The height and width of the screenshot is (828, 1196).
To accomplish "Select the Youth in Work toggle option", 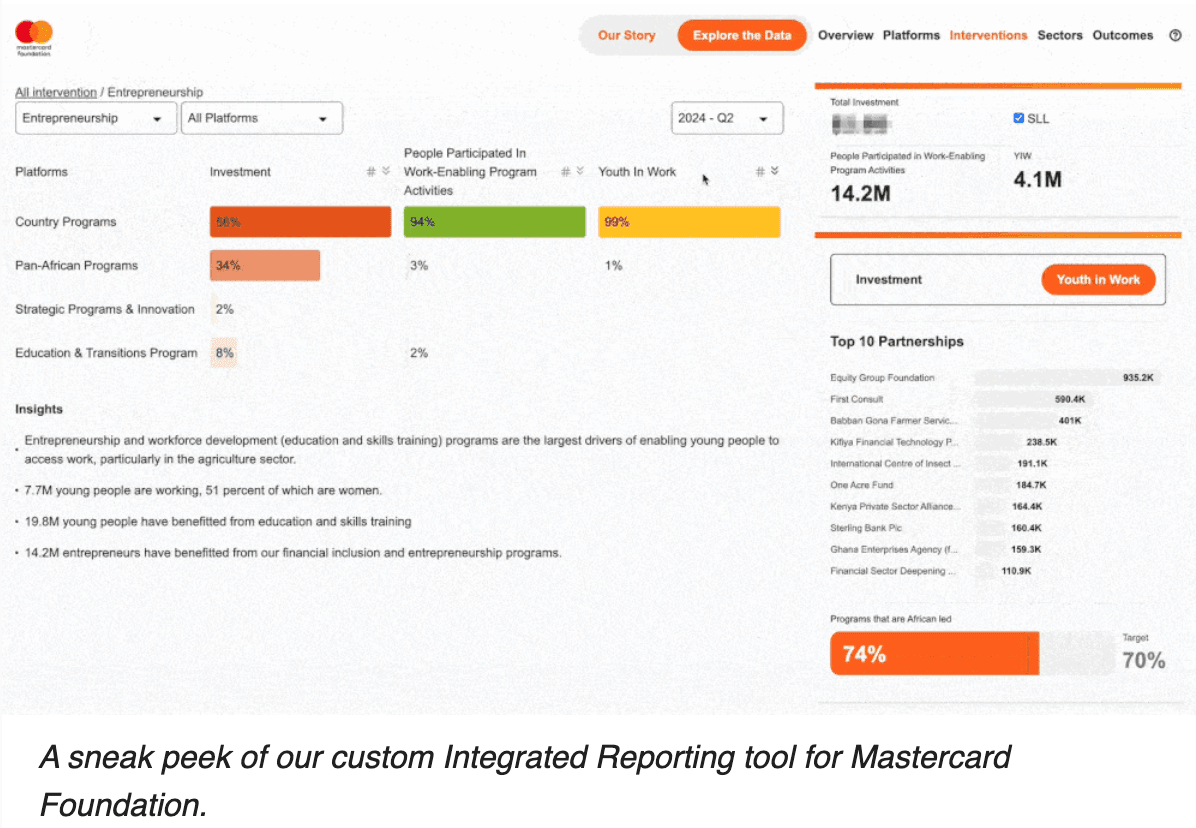I will coord(1098,280).
